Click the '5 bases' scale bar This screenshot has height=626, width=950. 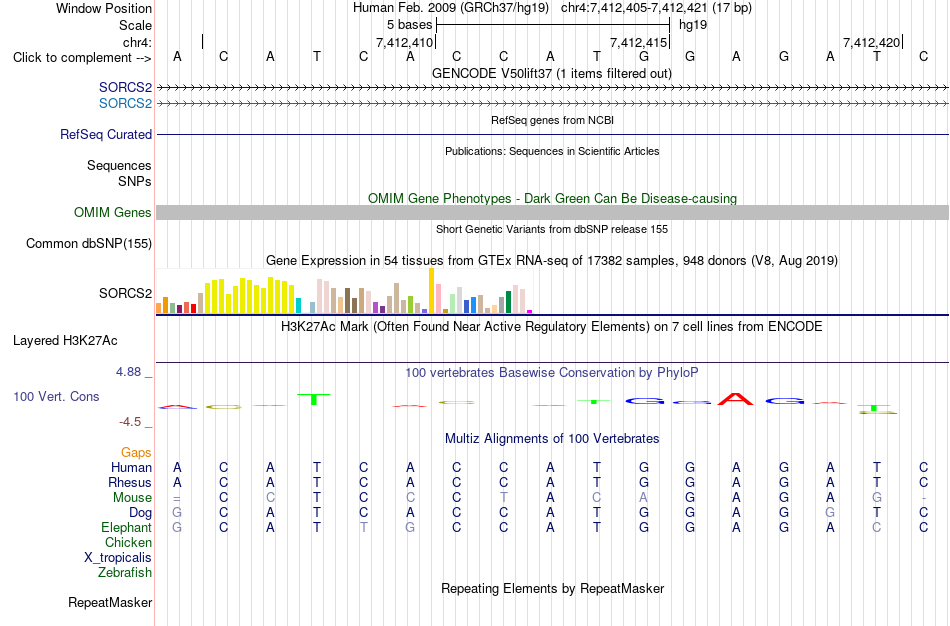[553, 25]
